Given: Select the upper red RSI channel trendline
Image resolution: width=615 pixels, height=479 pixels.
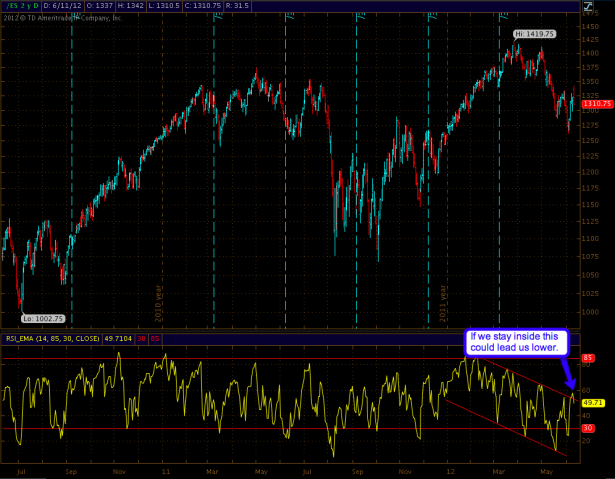Looking at the screenshot, I should coord(522,378).
